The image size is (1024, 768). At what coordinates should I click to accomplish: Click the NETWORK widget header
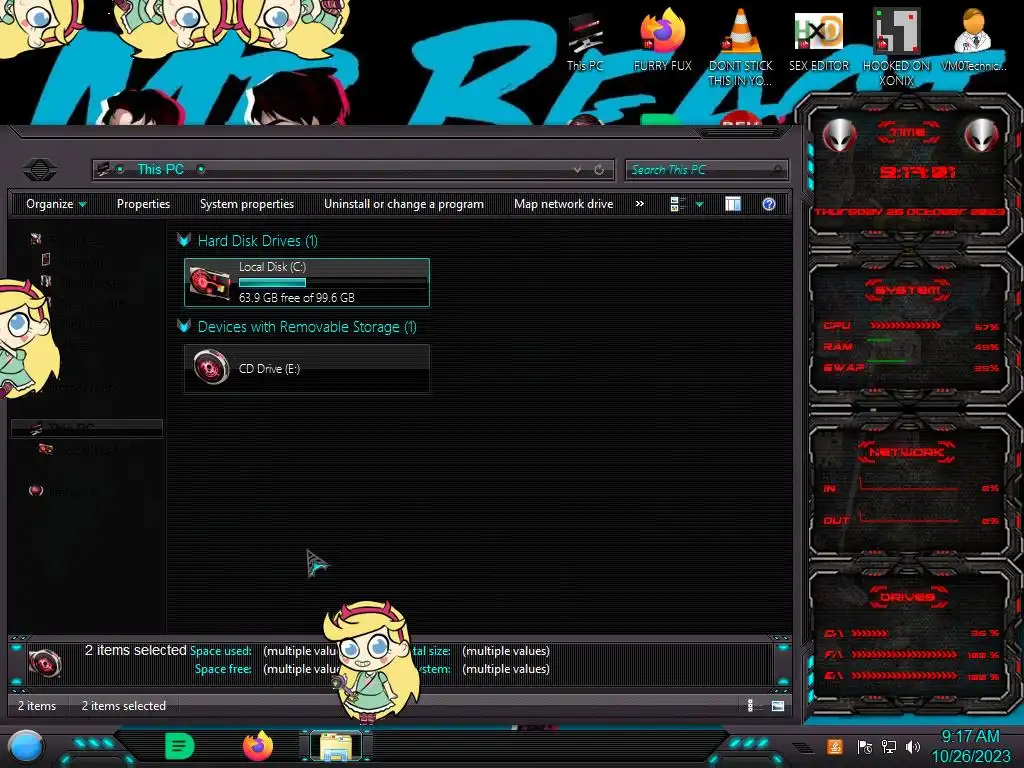click(x=907, y=452)
